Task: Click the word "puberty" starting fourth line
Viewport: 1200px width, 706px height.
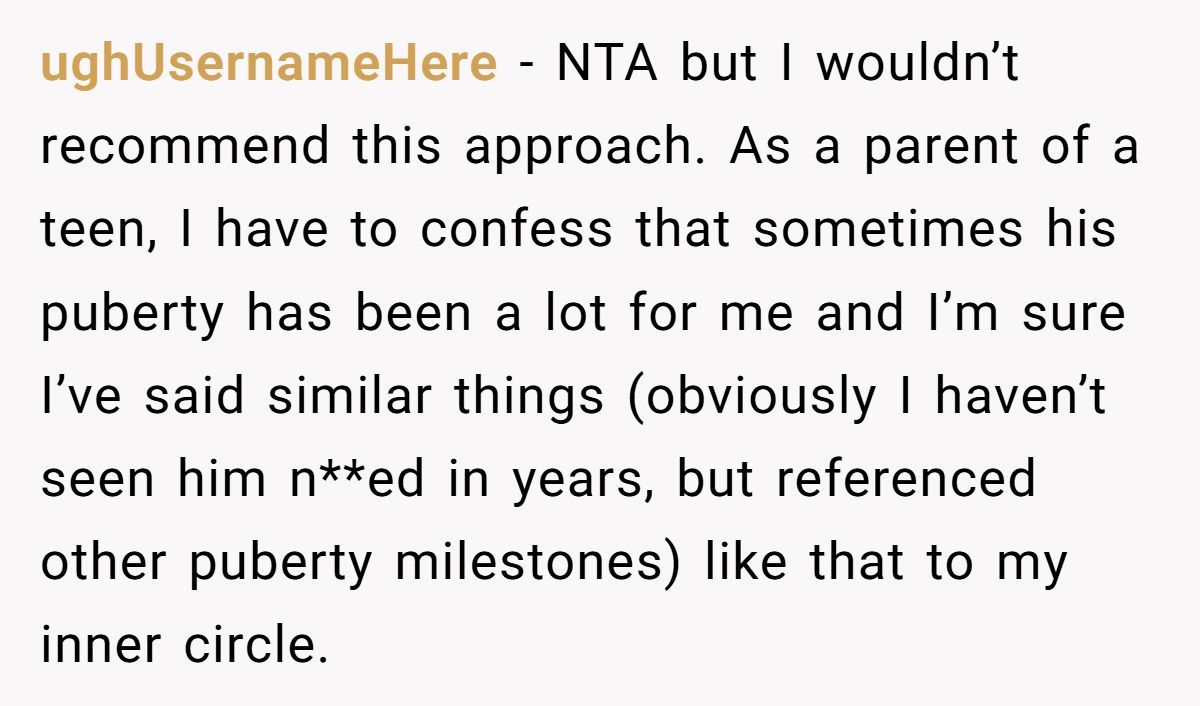Action: 133,314
